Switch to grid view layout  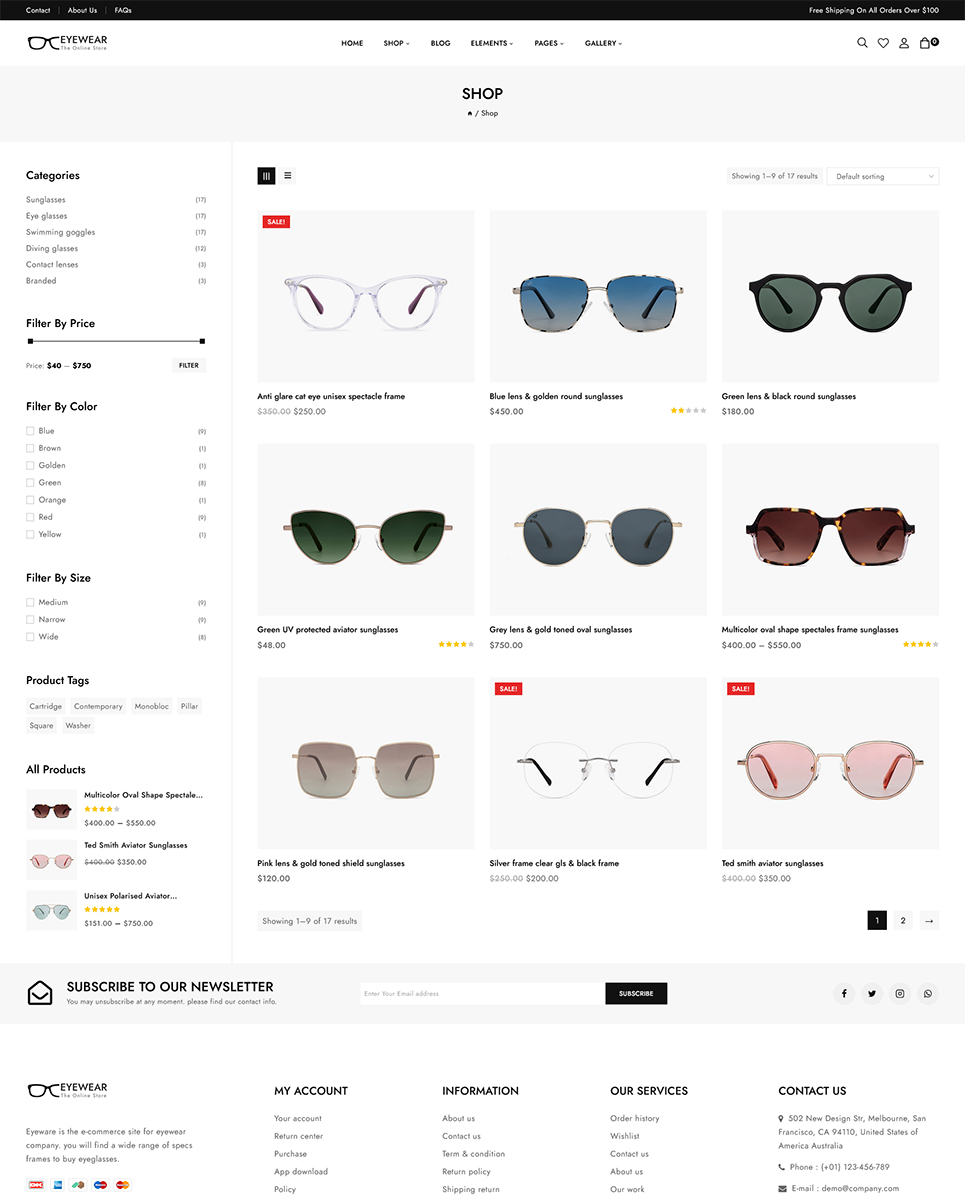pyautogui.click(x=266, y=176)
